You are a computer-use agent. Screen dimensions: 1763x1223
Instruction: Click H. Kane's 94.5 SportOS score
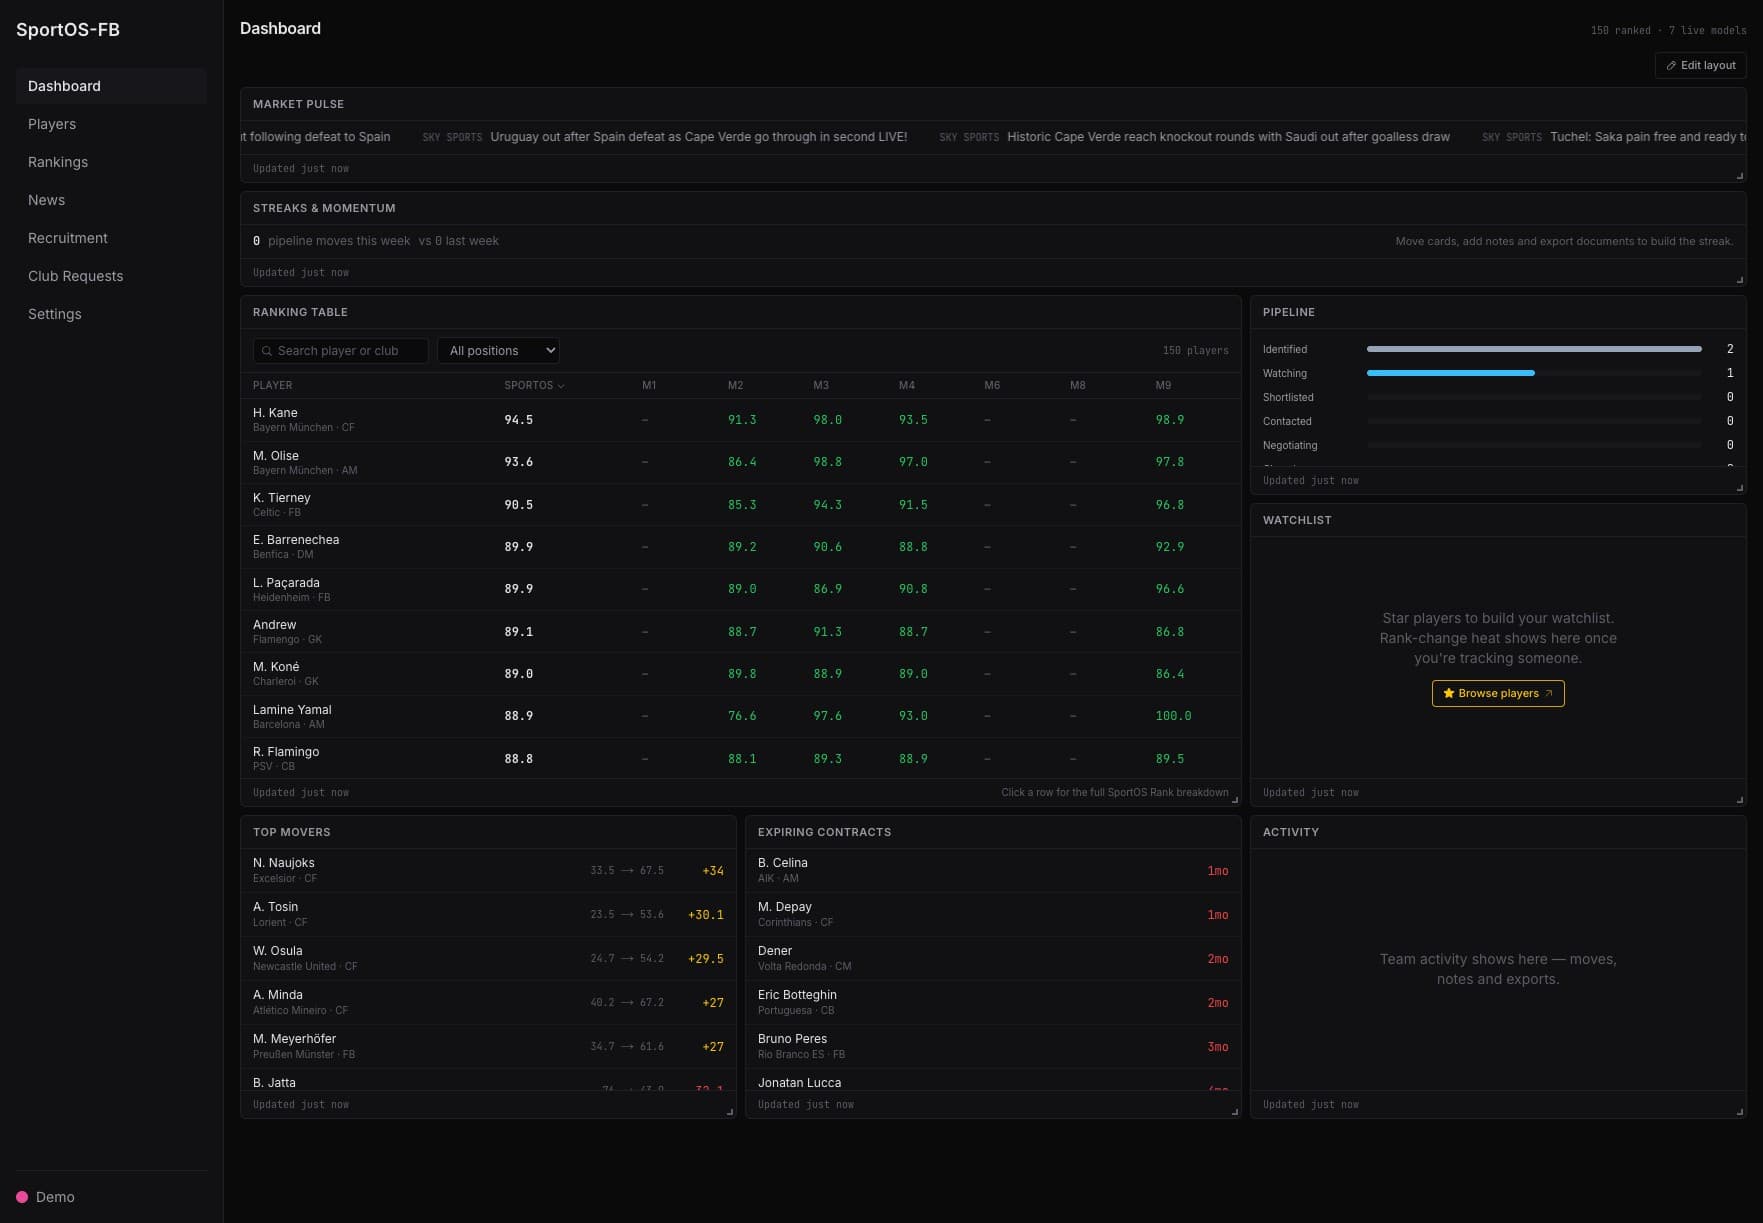(x=518, y=420)
